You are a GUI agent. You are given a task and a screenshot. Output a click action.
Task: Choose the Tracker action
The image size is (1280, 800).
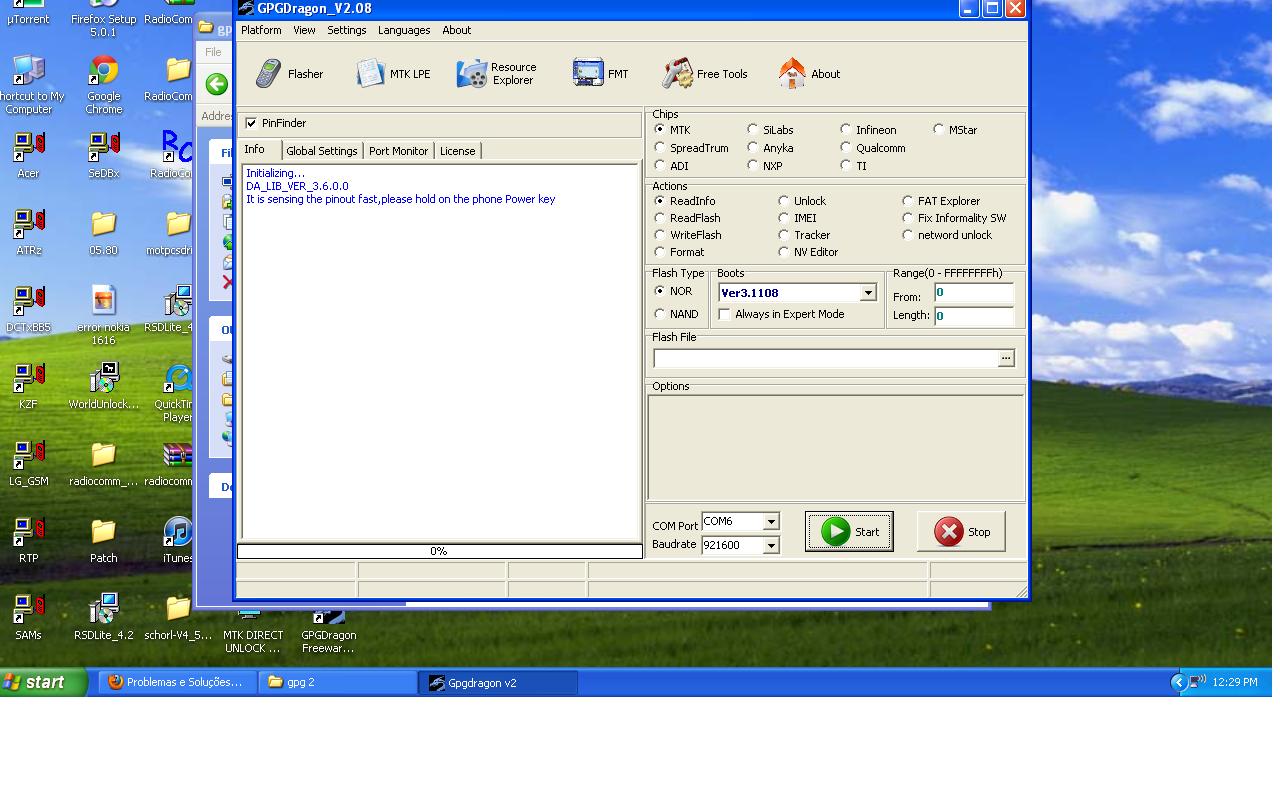click(x=784, y=235)
